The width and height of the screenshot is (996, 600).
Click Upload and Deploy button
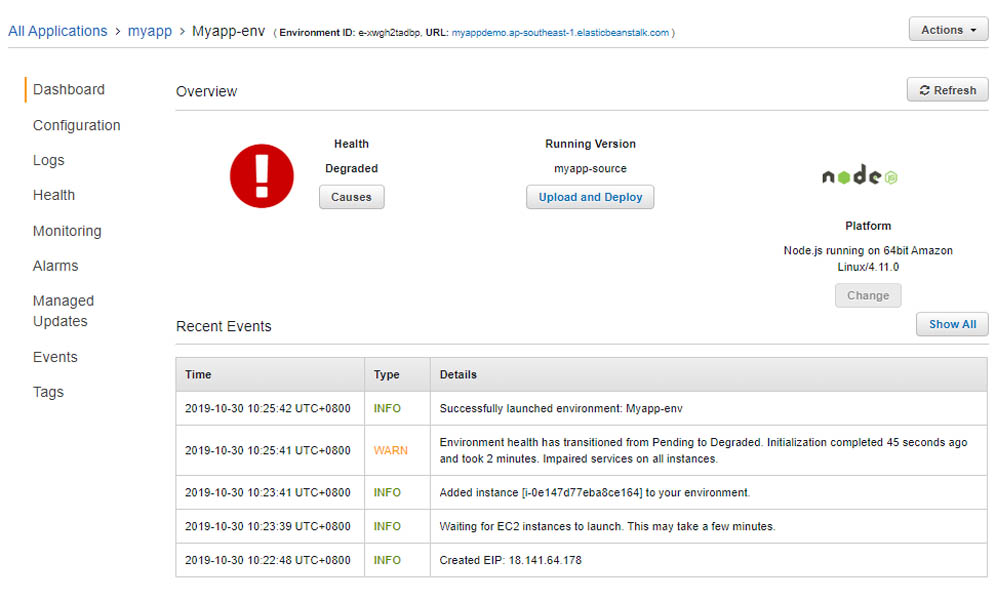click(x=590, y=197)
